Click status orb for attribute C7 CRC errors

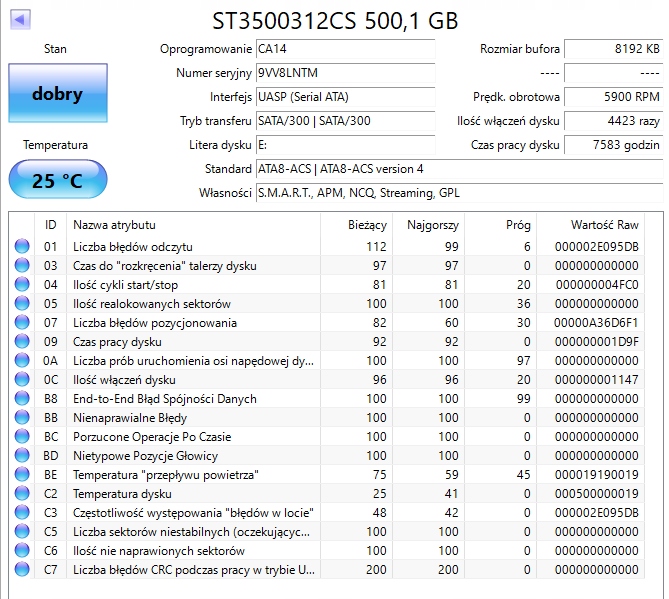[x=22, y=570]
